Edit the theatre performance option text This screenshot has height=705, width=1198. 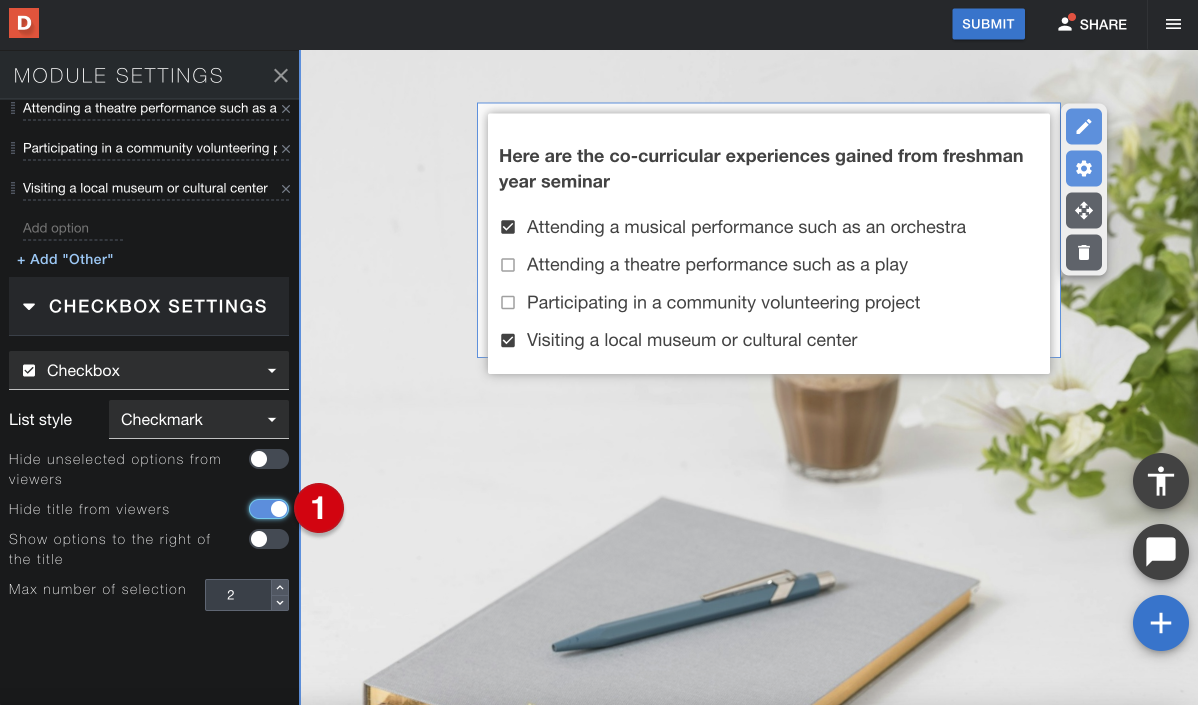coord(150,108)
